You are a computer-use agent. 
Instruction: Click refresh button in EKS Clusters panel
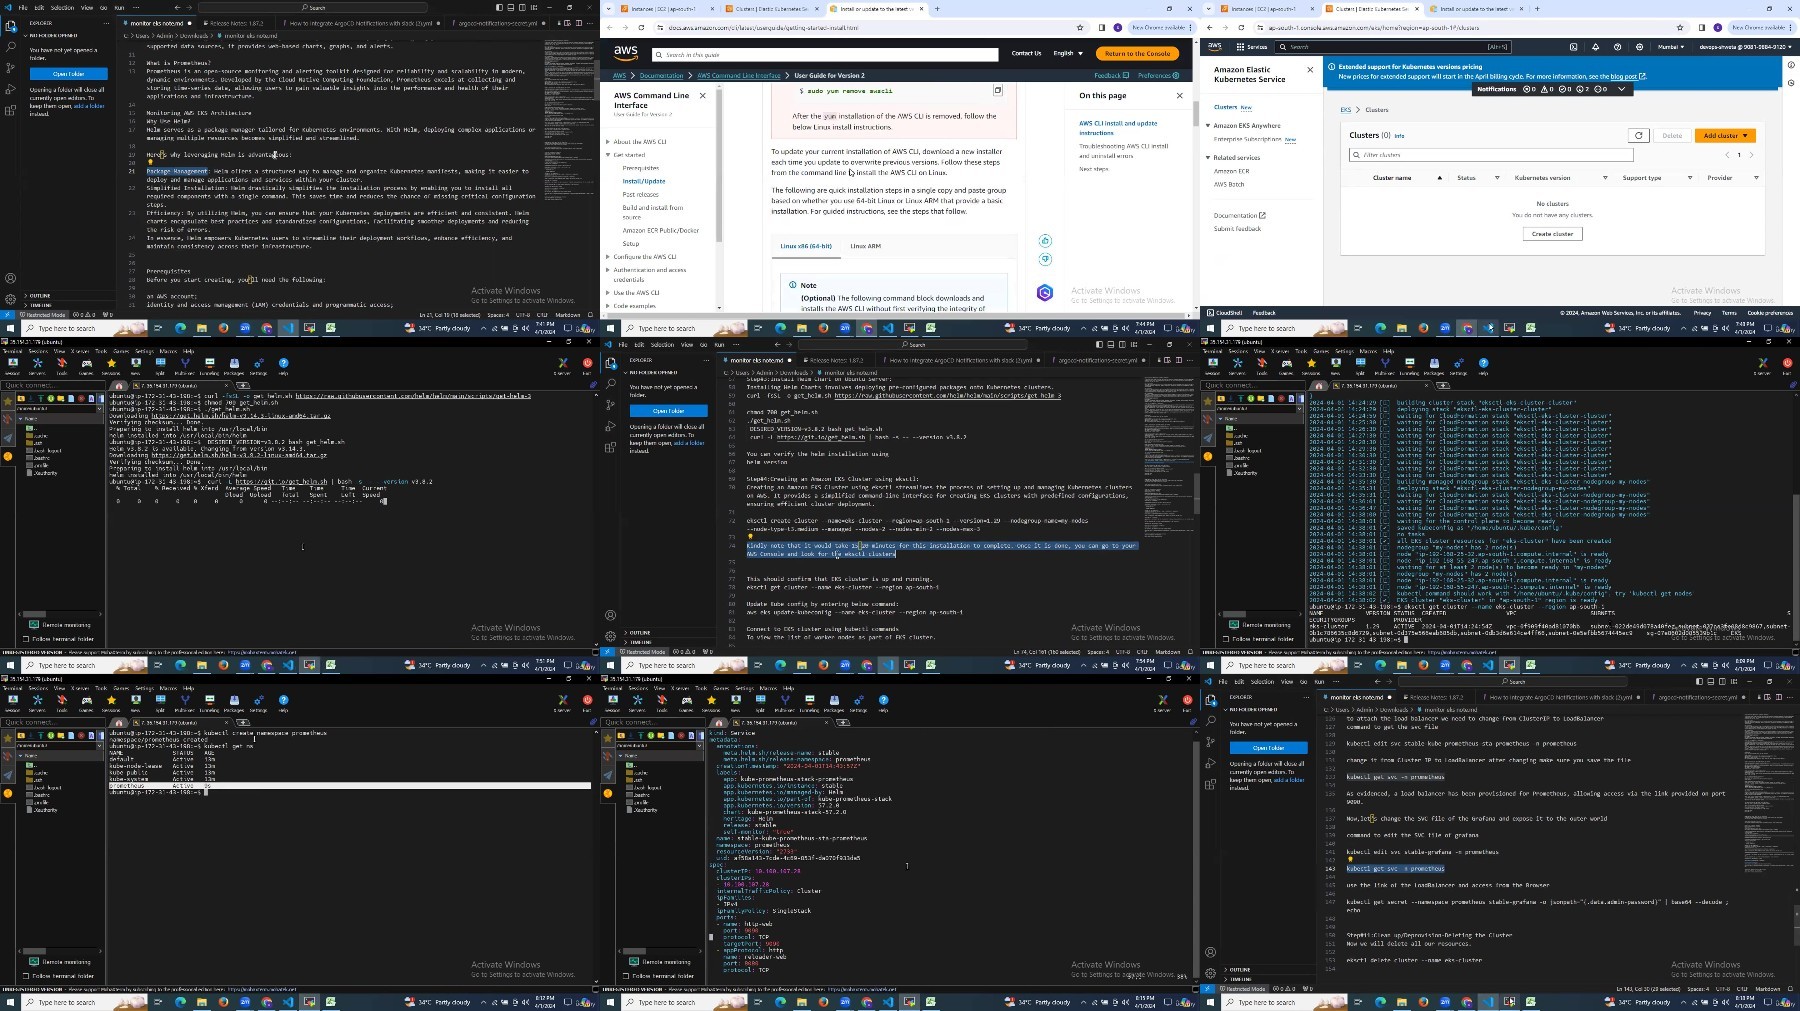click(x=1638, y=135)
